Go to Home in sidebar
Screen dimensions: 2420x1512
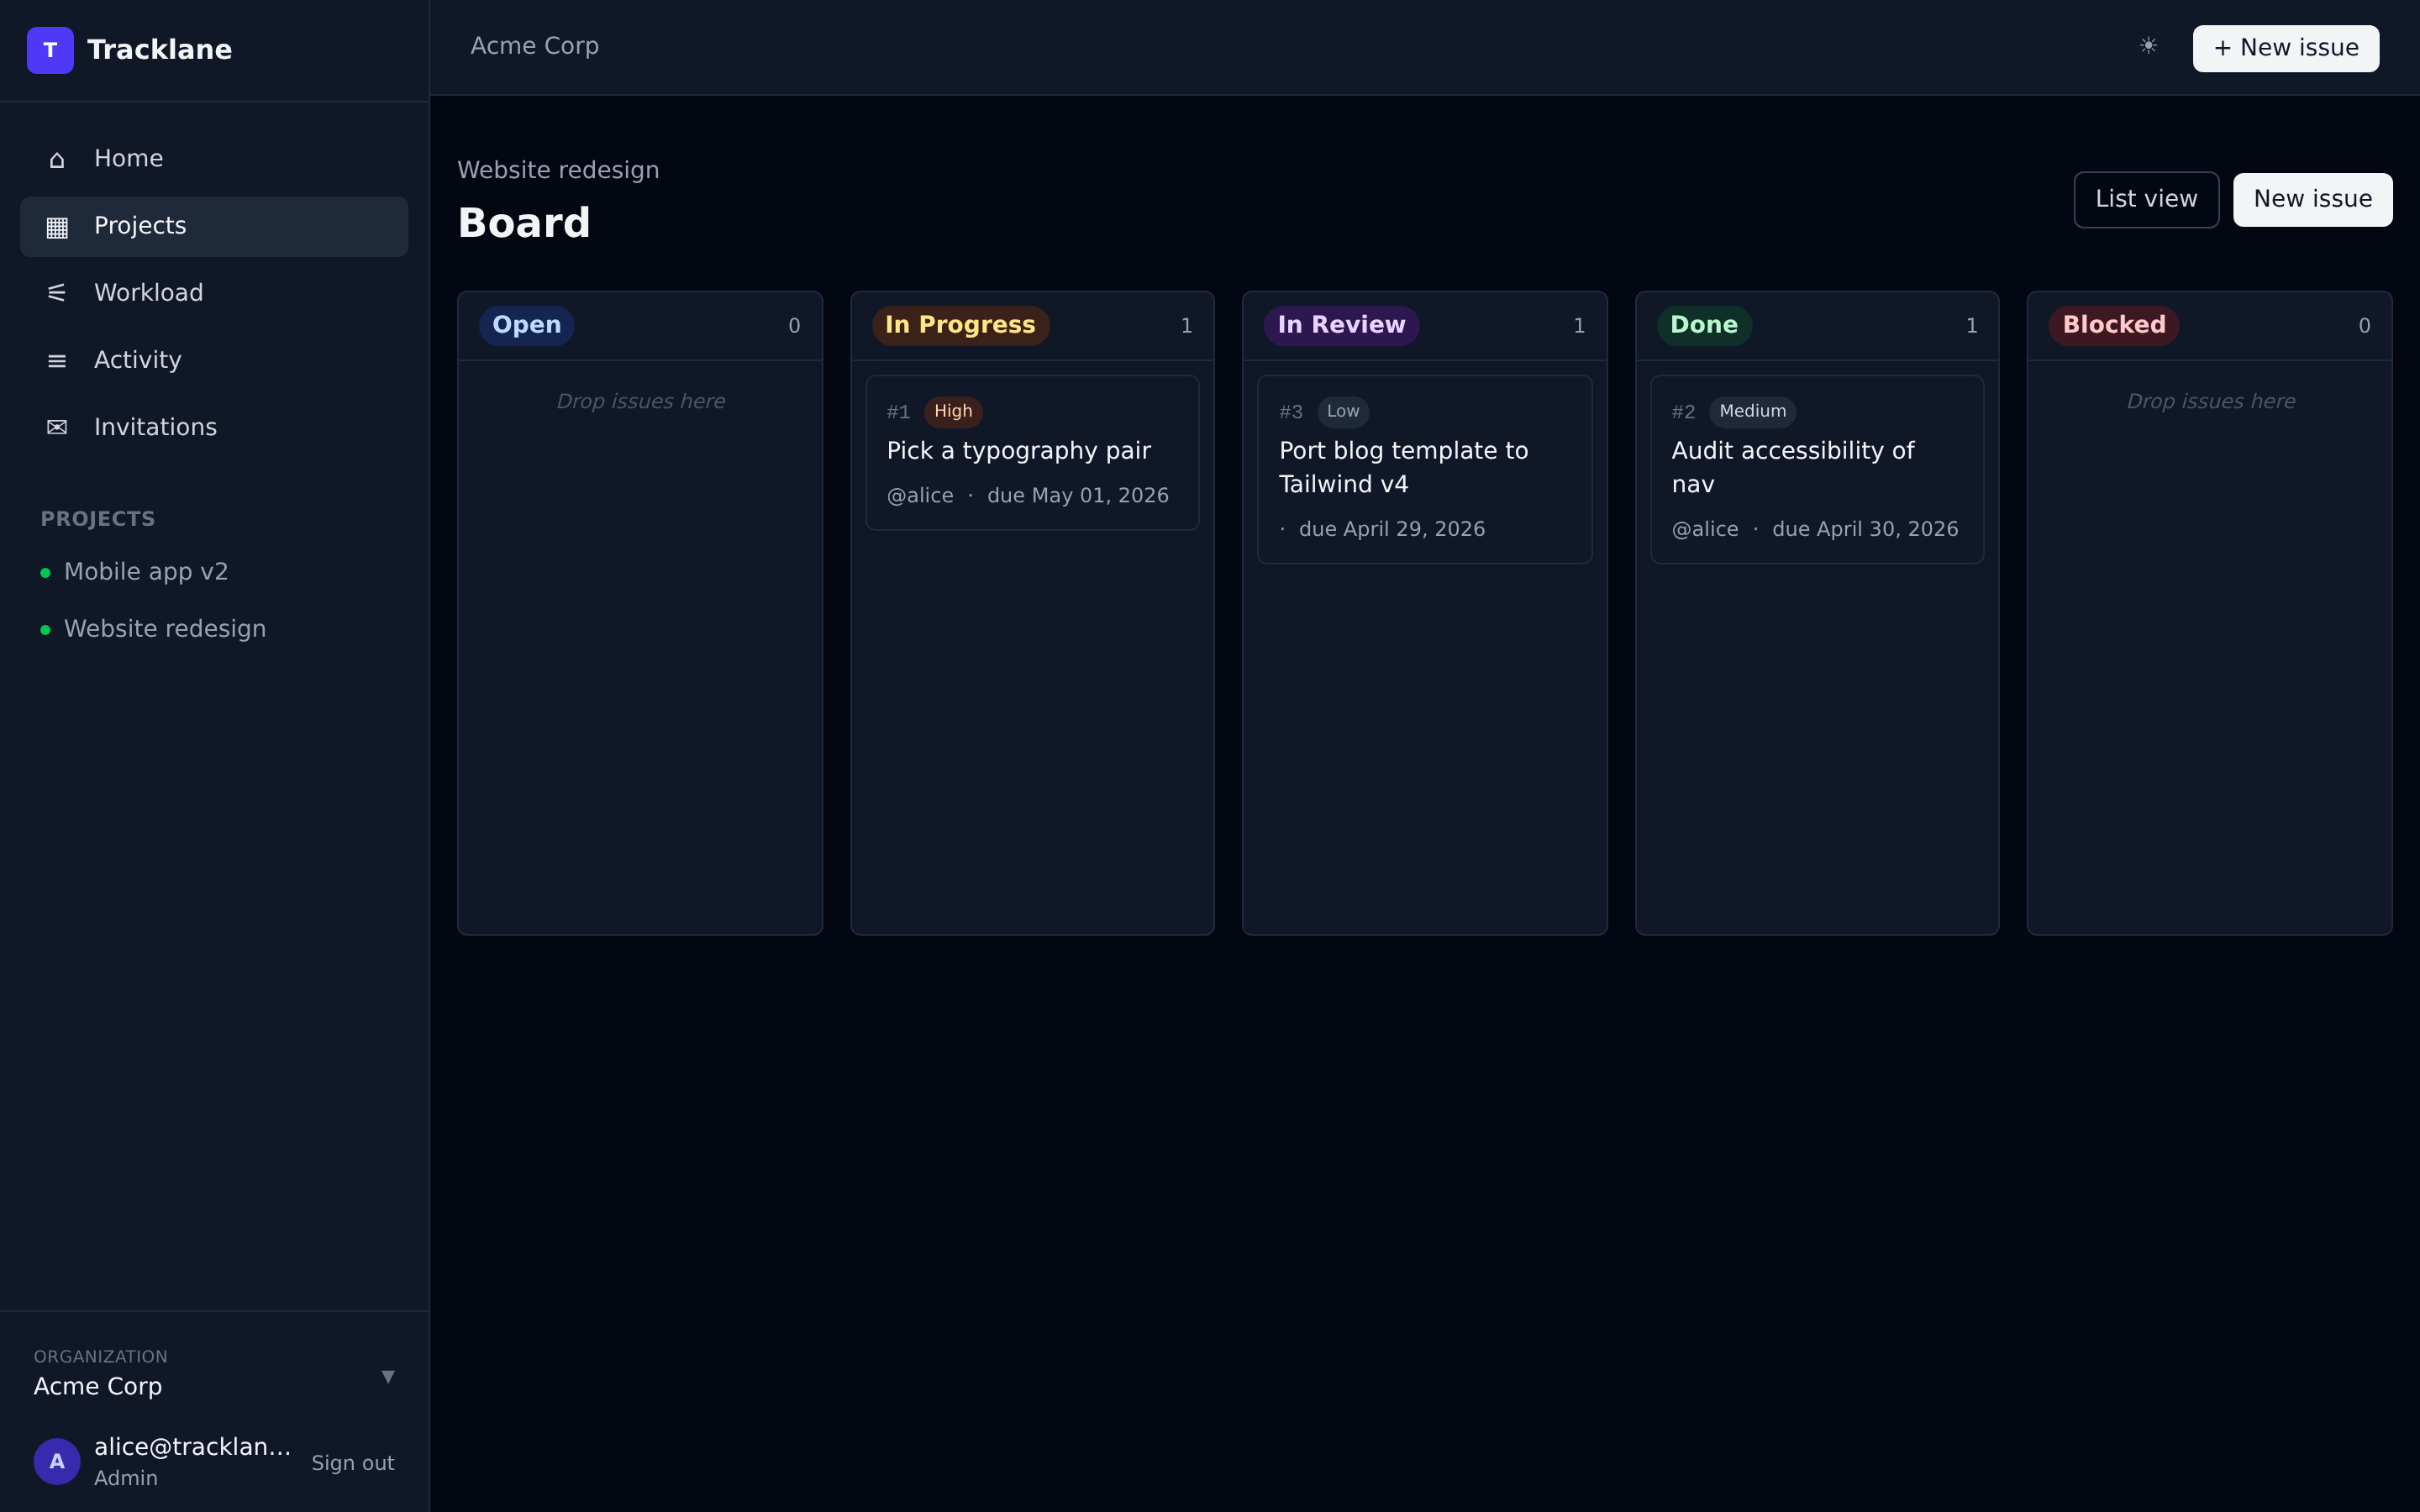214,159
